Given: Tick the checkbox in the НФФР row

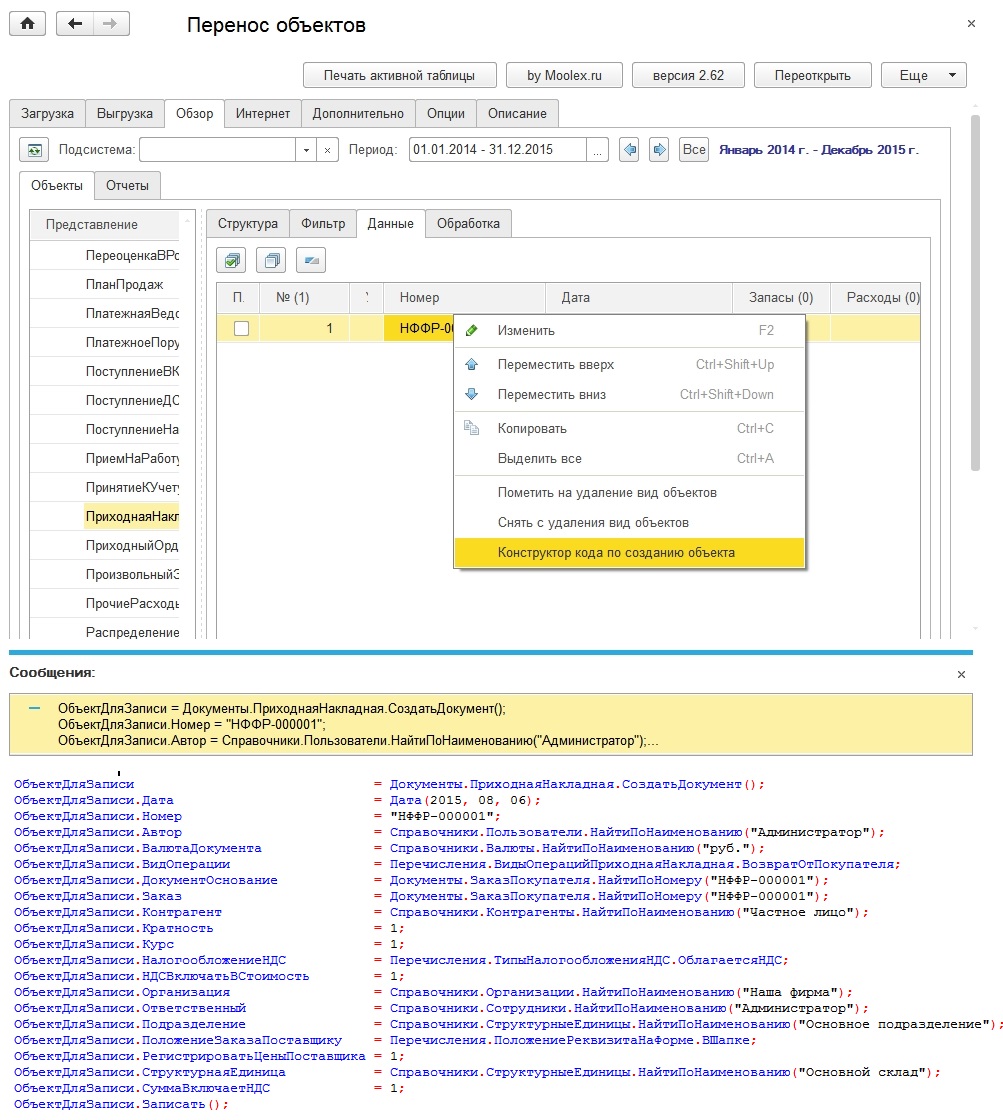Looking at the screenshot, I should [x=241, y=329].
